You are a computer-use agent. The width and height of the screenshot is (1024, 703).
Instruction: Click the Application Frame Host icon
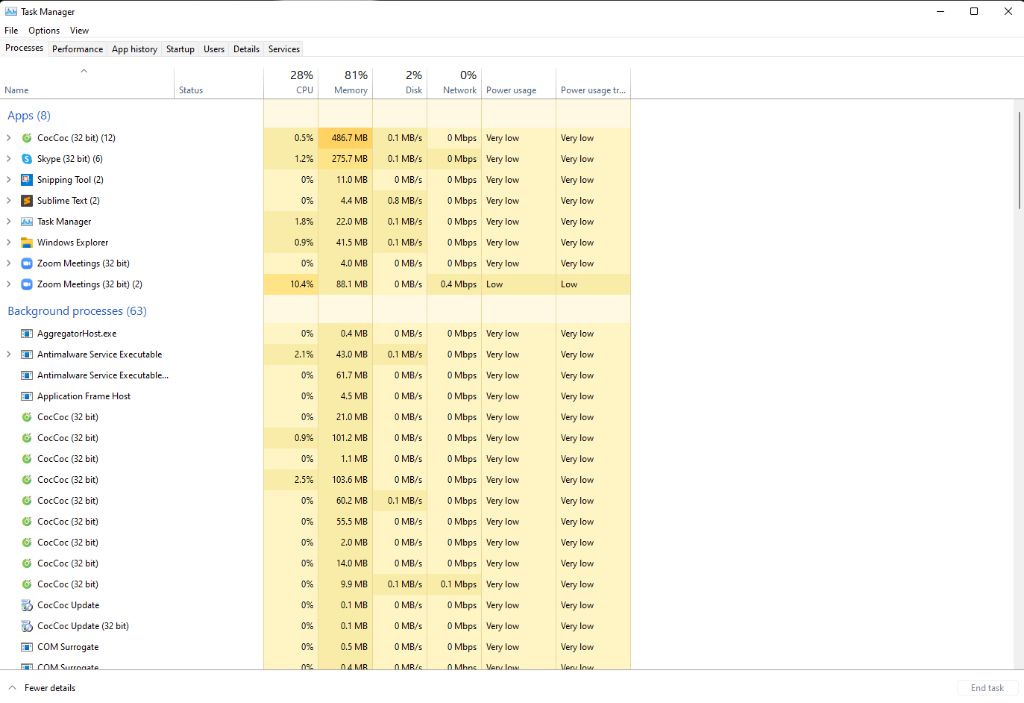pyautogui.click(x=27, y=396)
